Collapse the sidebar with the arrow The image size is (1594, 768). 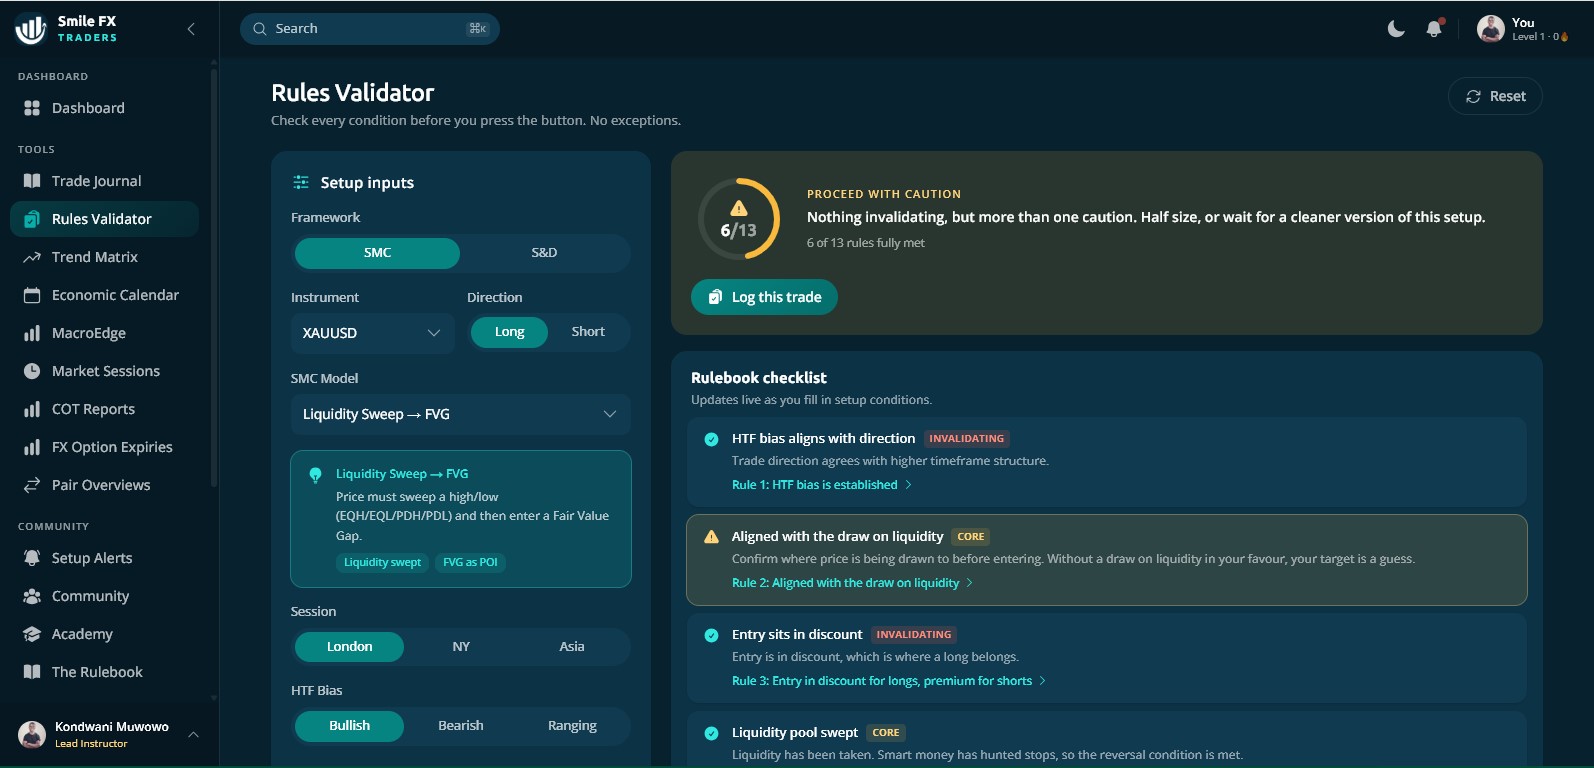point(191,29)
